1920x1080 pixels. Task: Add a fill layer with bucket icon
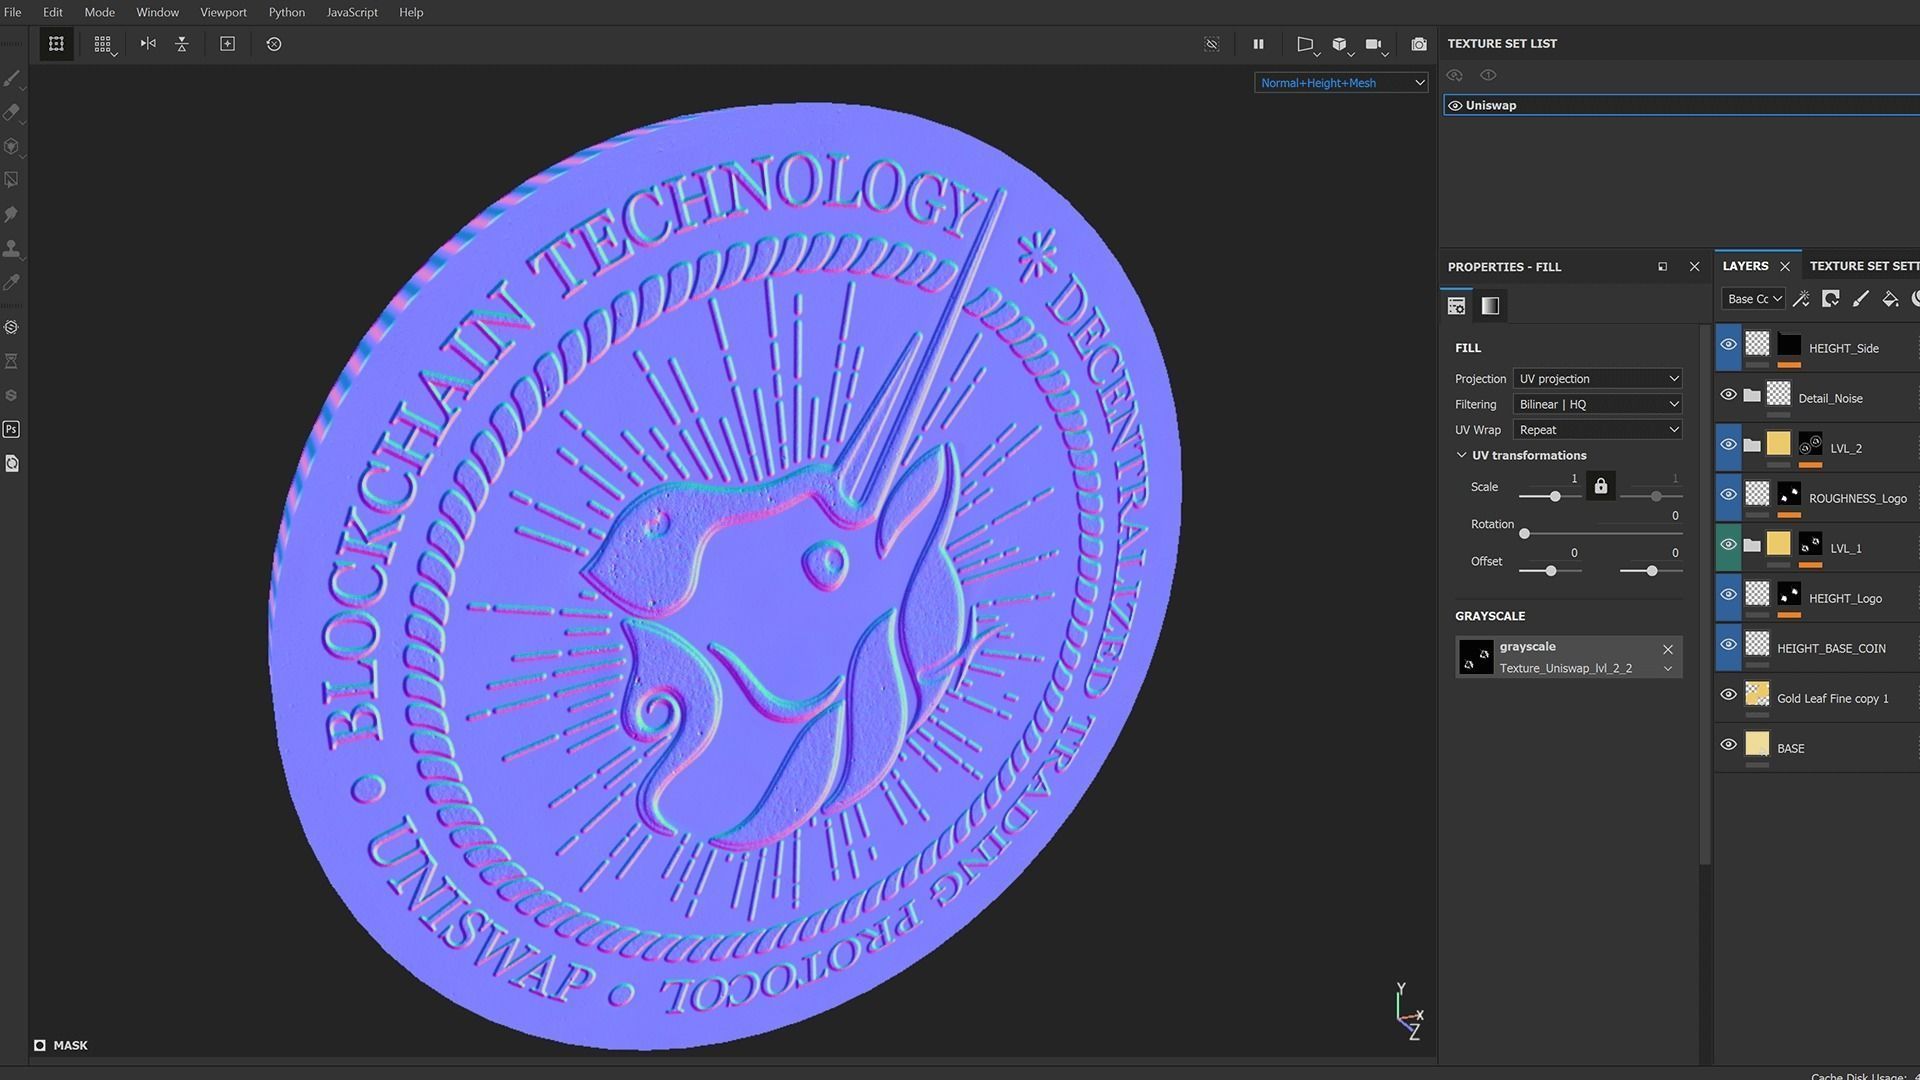(x=1889, y=299)
